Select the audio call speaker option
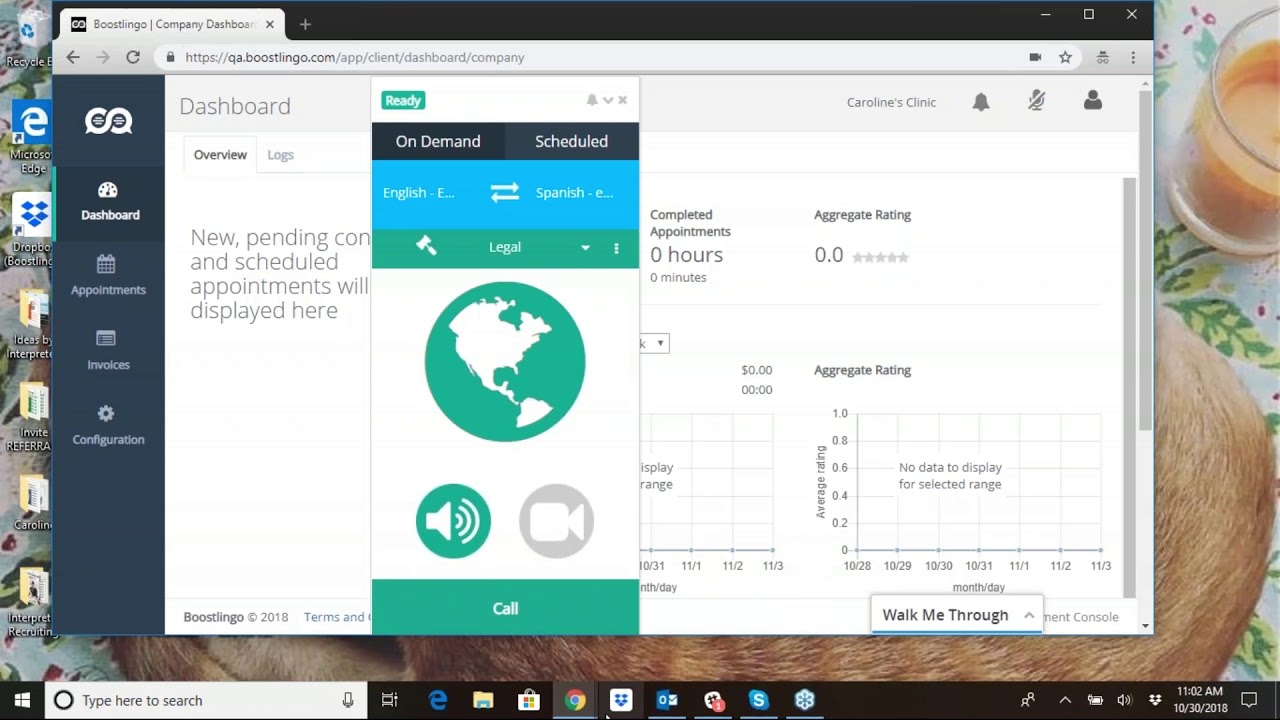Screen dimensions: 1280x720 point(453,521)
